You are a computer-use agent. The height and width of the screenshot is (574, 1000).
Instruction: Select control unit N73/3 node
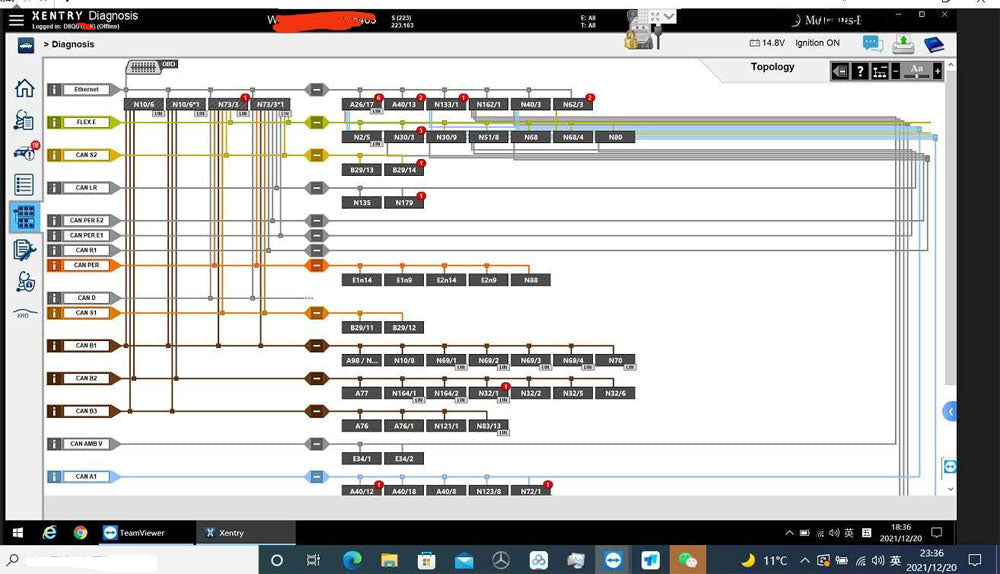click(228, 104)
